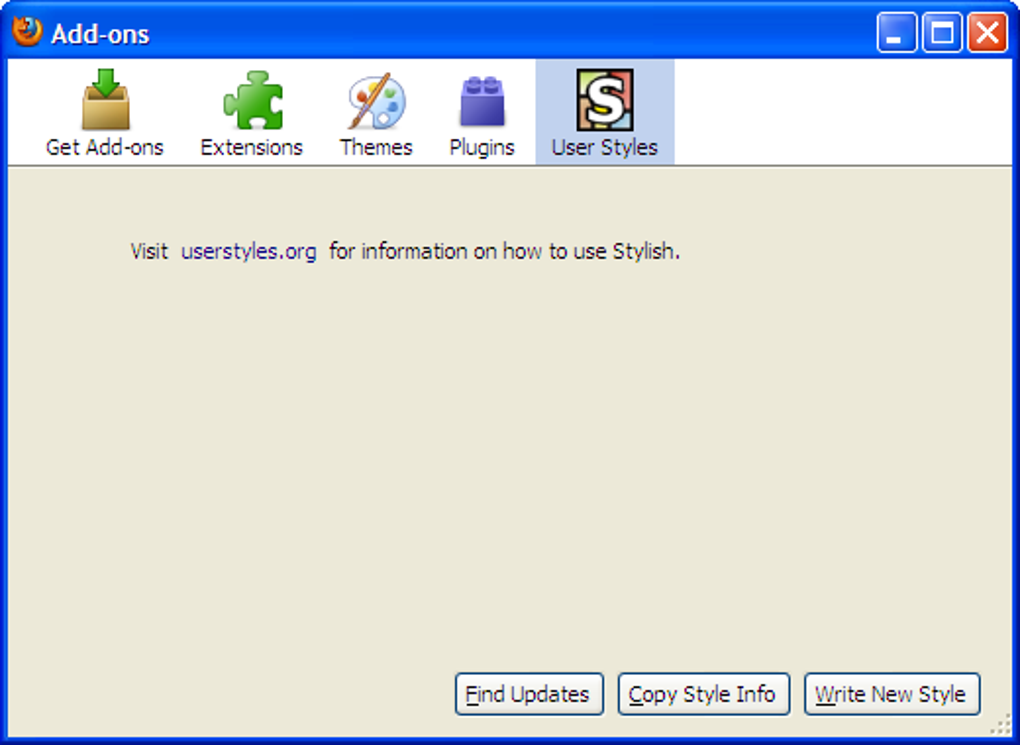Open the Themes paint palette icon

[376, 101]
